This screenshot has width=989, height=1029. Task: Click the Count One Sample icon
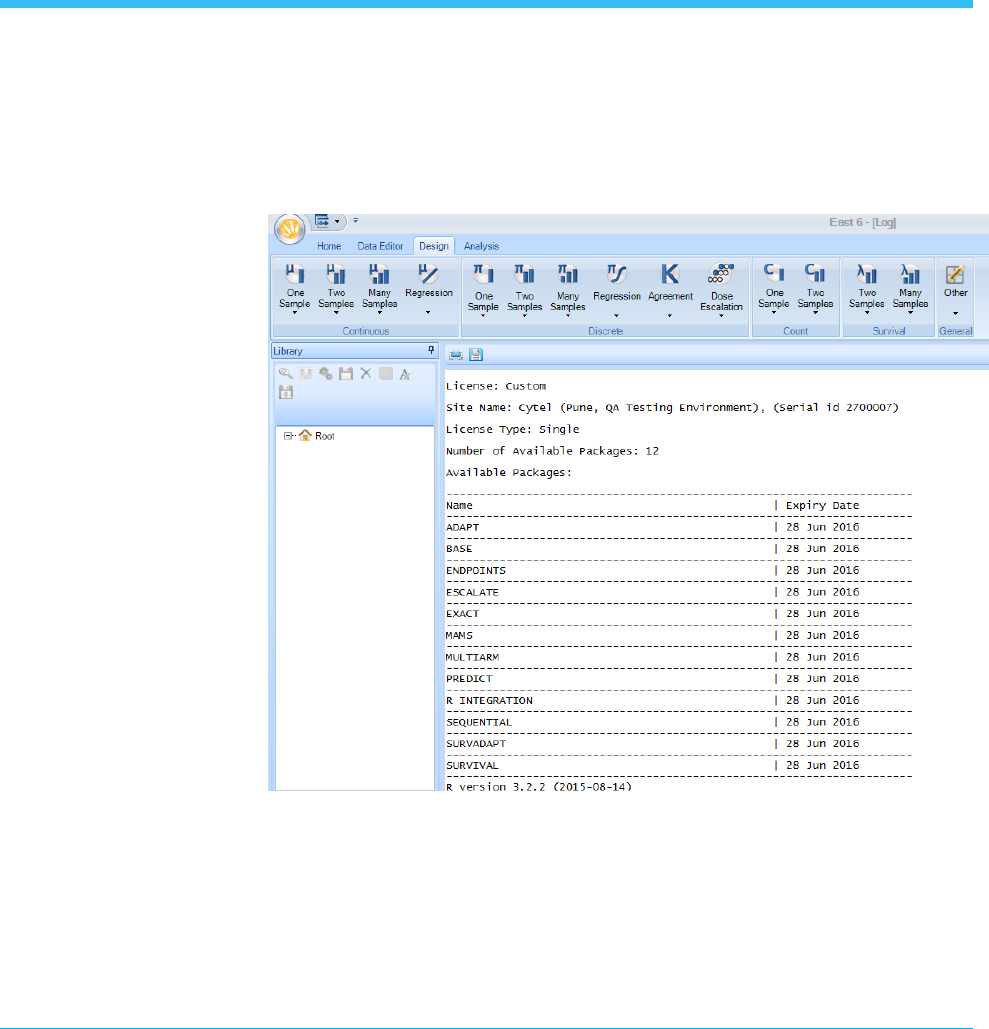point(774,272)
